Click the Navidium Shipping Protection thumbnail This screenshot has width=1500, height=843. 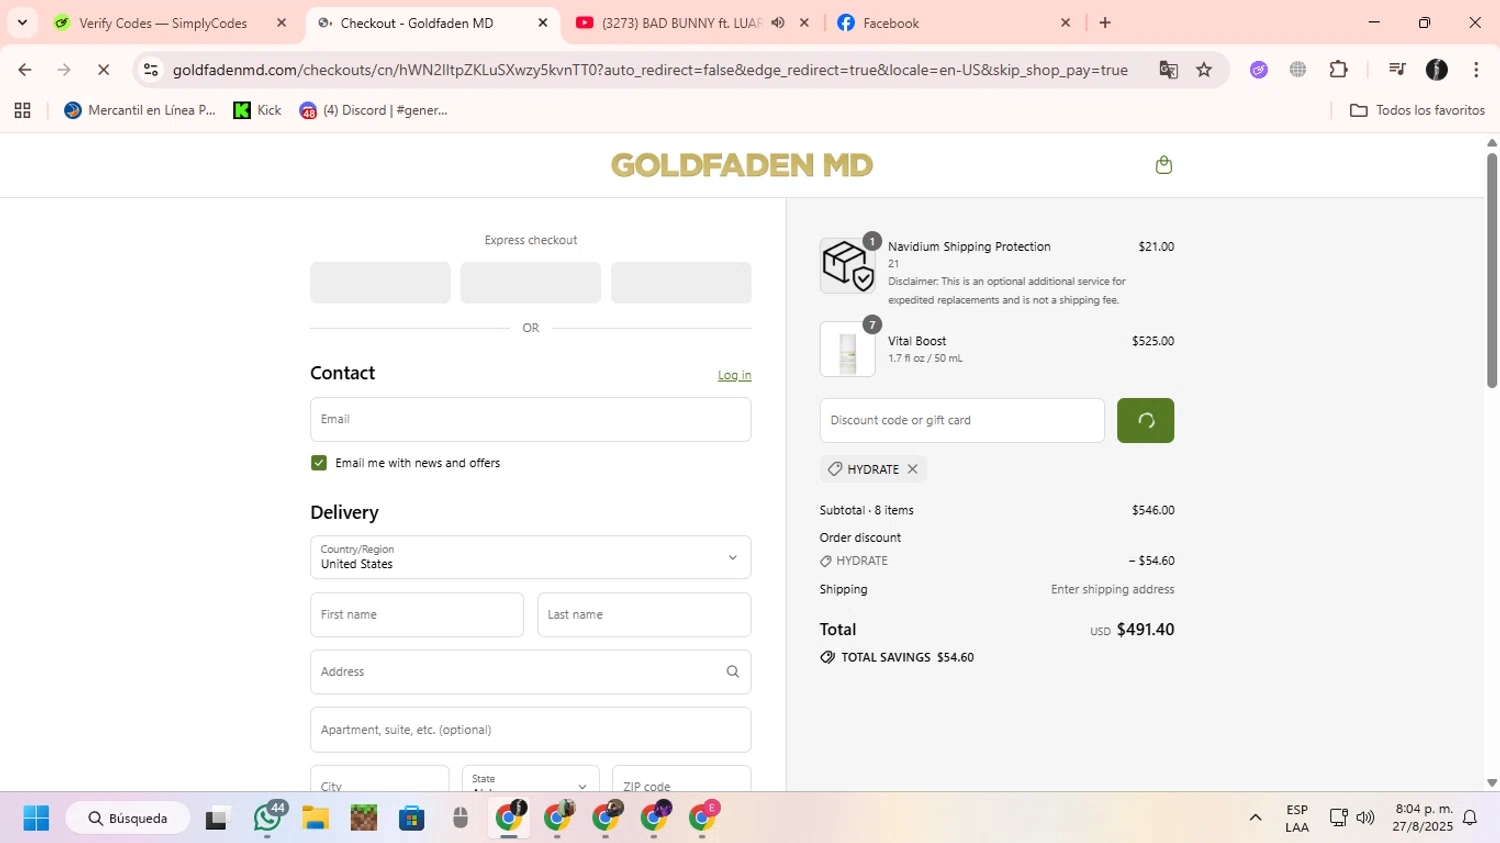(x=847, y=265)
